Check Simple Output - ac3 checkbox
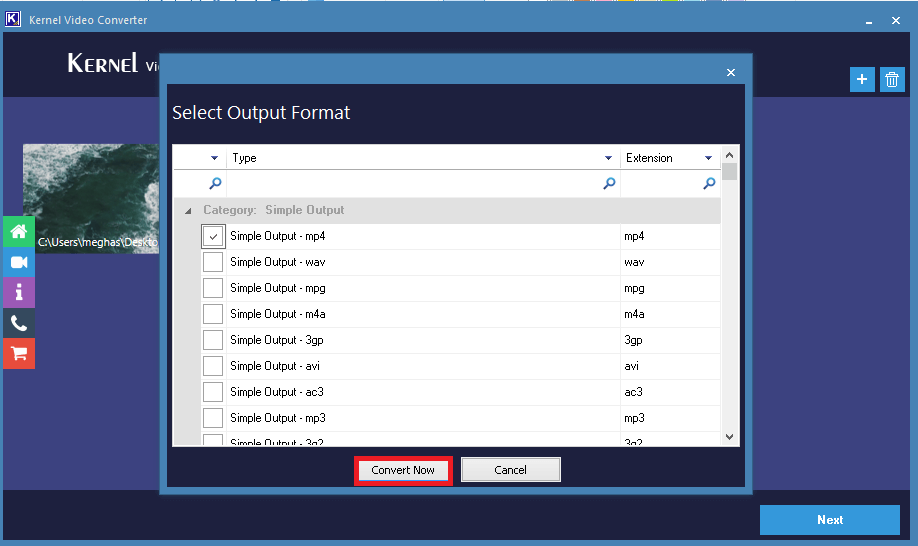 tap(213, 392)
